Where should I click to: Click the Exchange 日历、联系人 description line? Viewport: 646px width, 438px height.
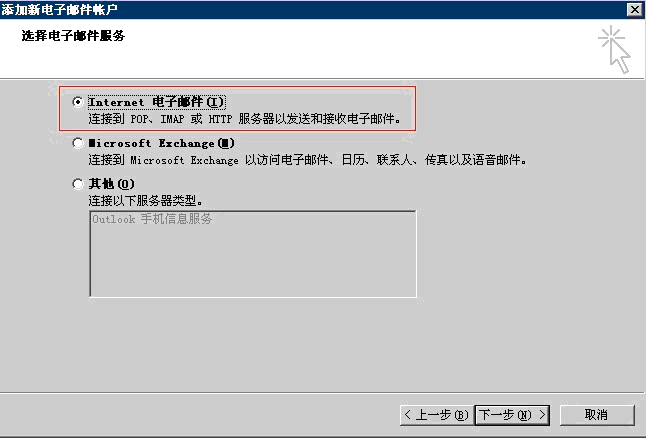pos(307,159)
